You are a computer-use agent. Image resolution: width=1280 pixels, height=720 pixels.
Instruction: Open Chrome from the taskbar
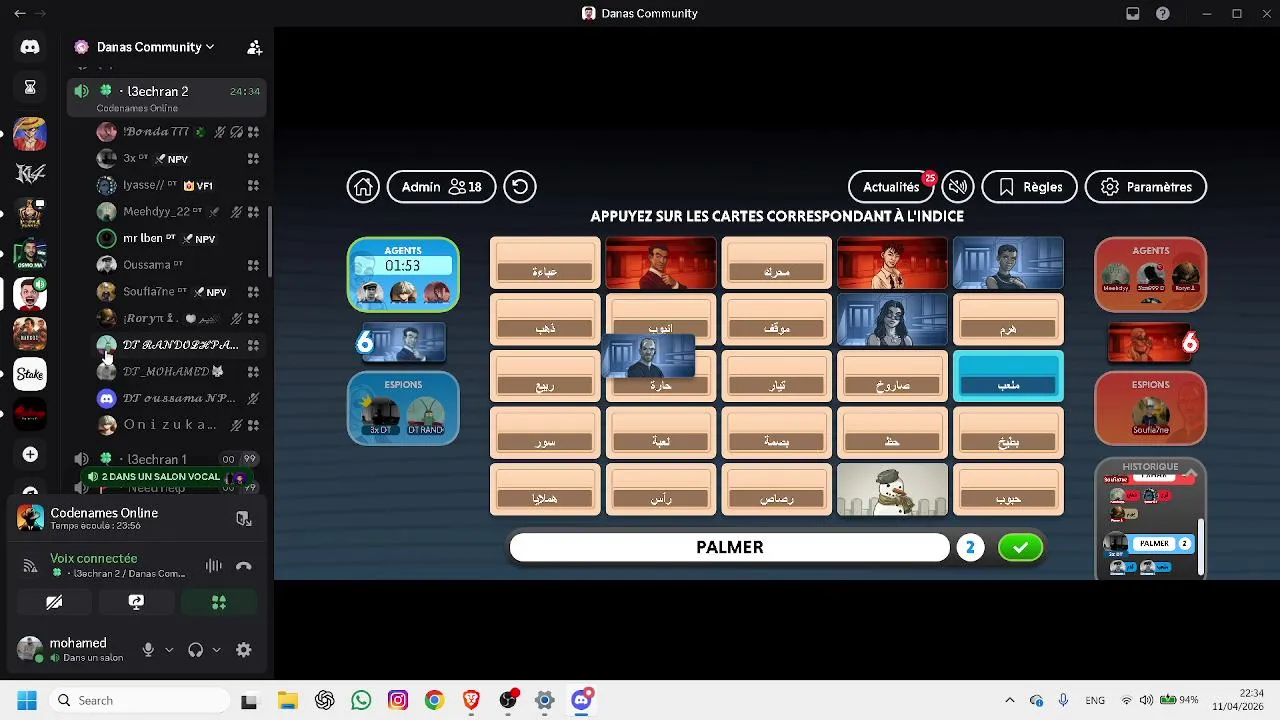click(x=434, y=701)
